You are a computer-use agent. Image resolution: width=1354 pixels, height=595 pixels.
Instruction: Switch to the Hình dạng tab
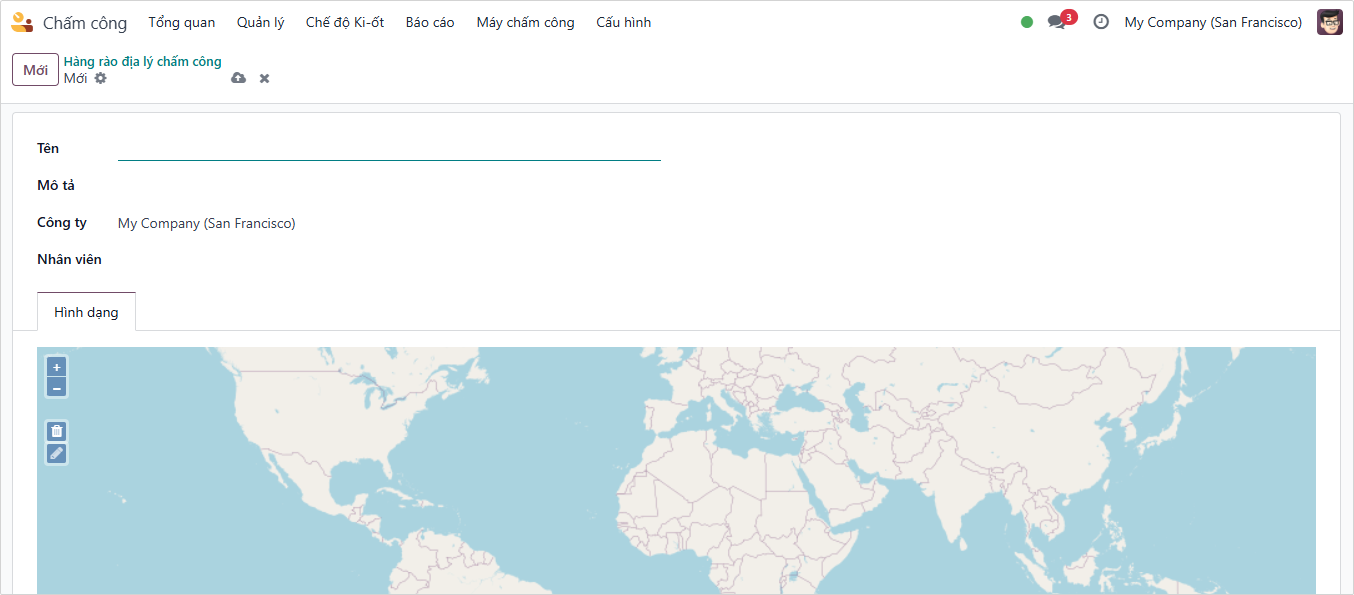86,312
